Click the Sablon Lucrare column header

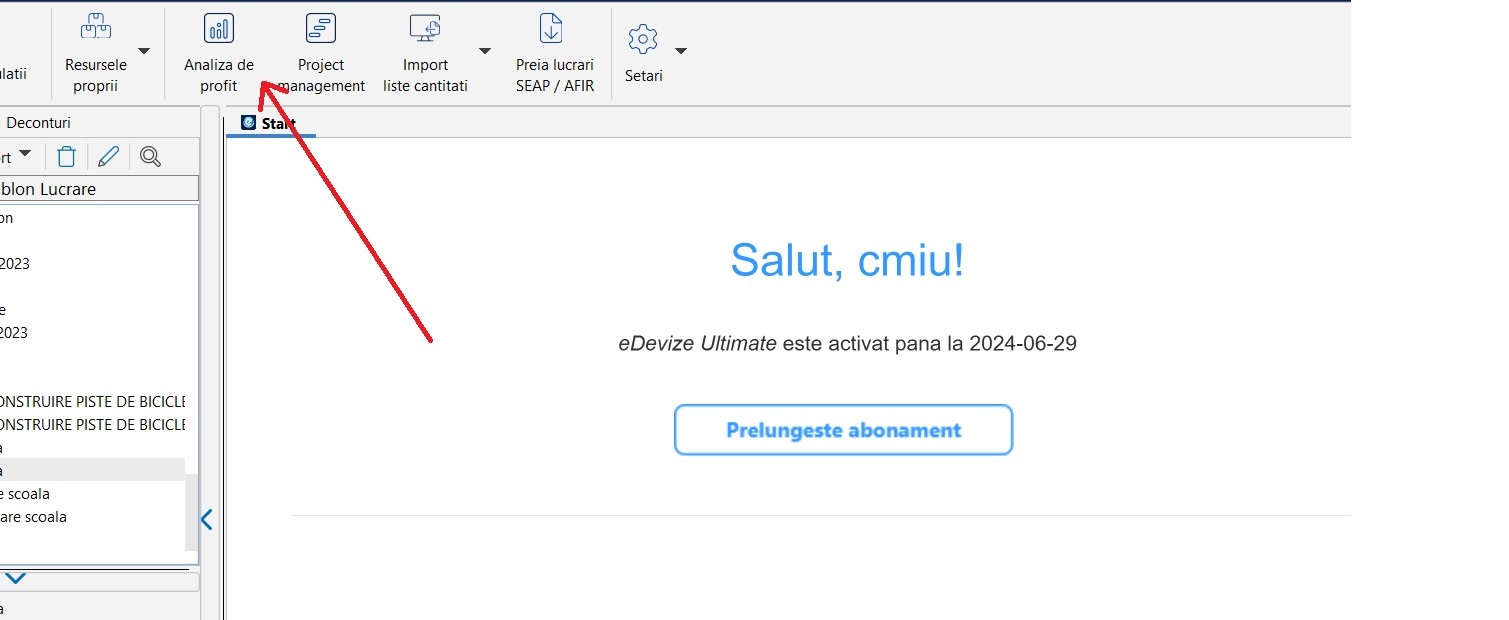coord(99,189)
